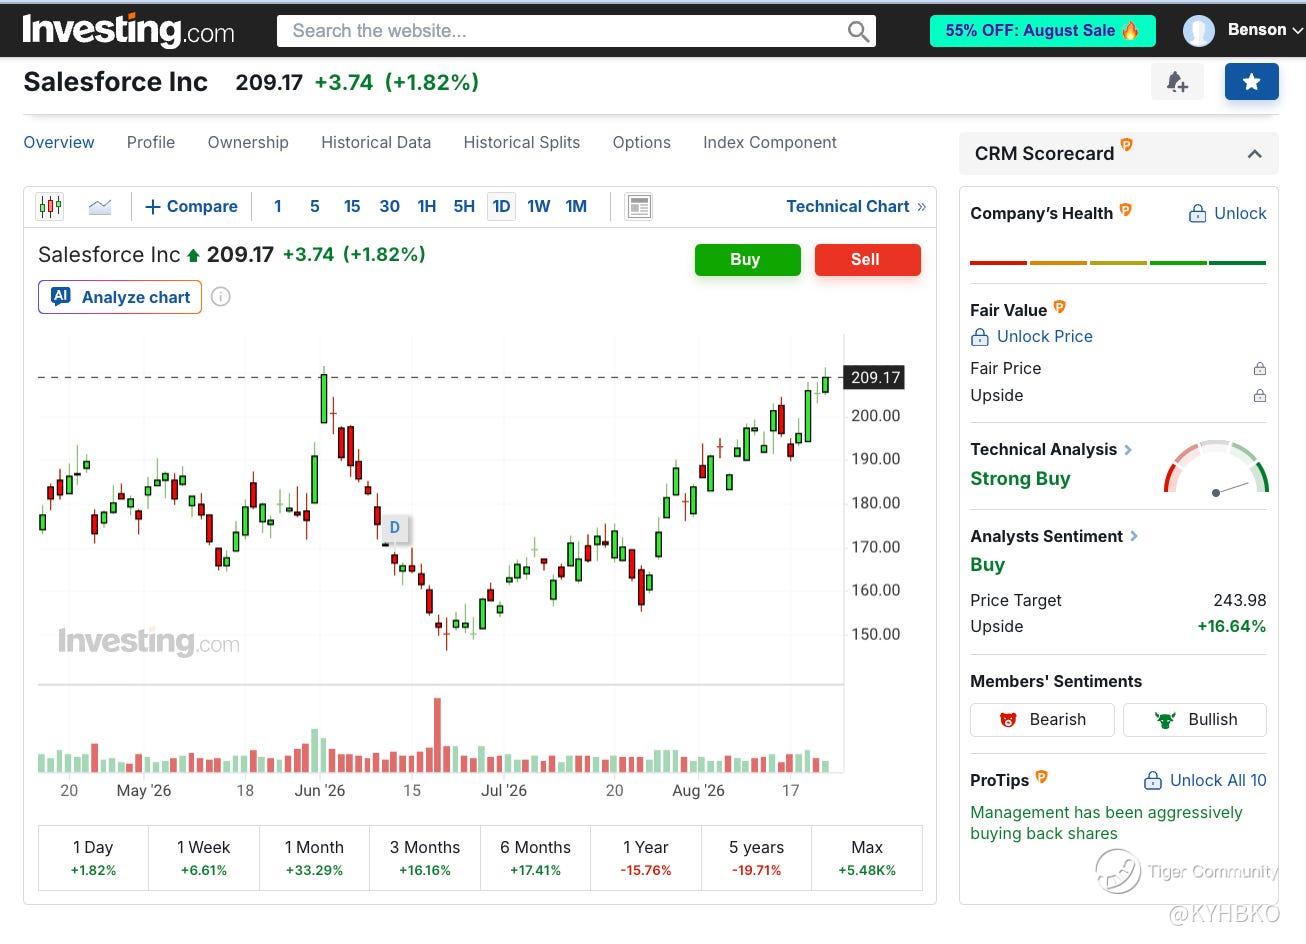Viewport: 1306px width, 944px height.
Task: Select the 1M interval
Action: [x=576, y=207]
